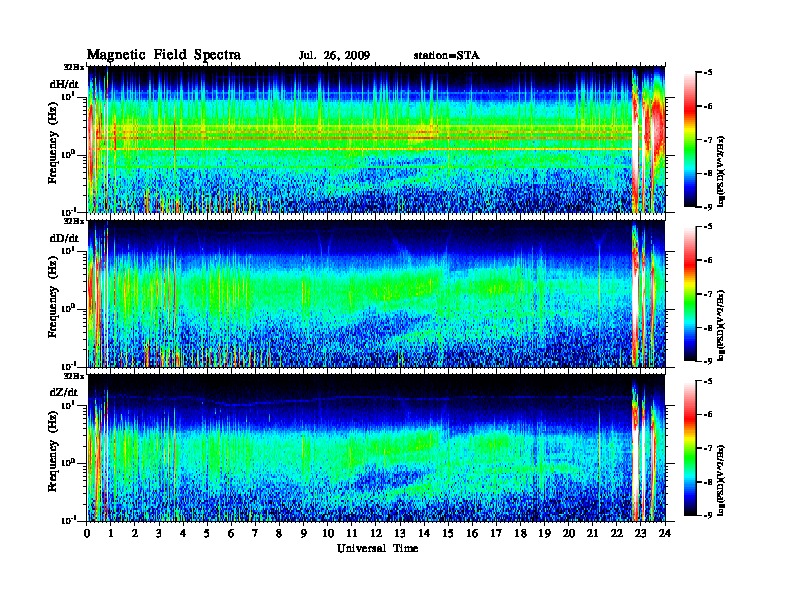Click the 10¹ frequency tick of the dH/dt panel

(x=69, y=96)
